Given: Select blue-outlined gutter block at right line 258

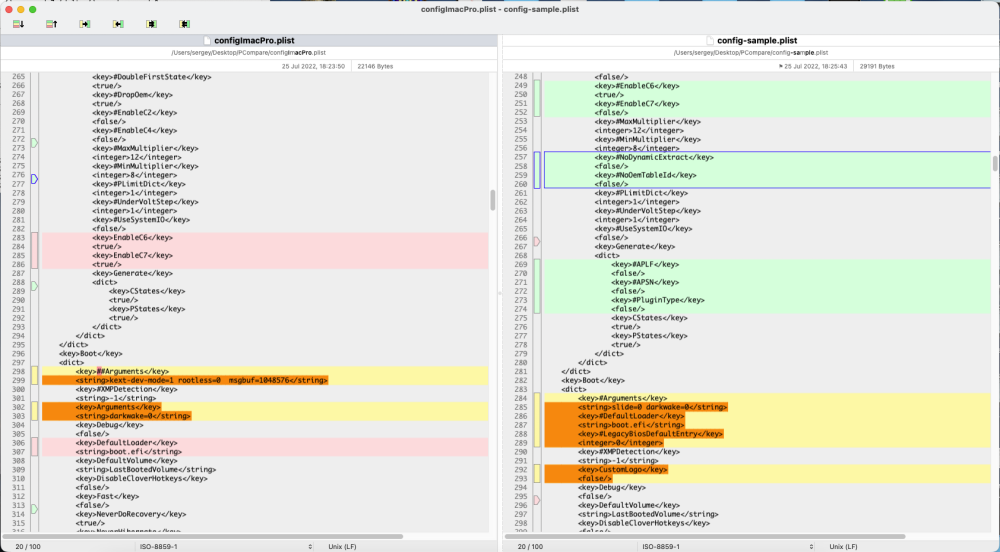Looking at the screenshot, I should pos(537,170).
